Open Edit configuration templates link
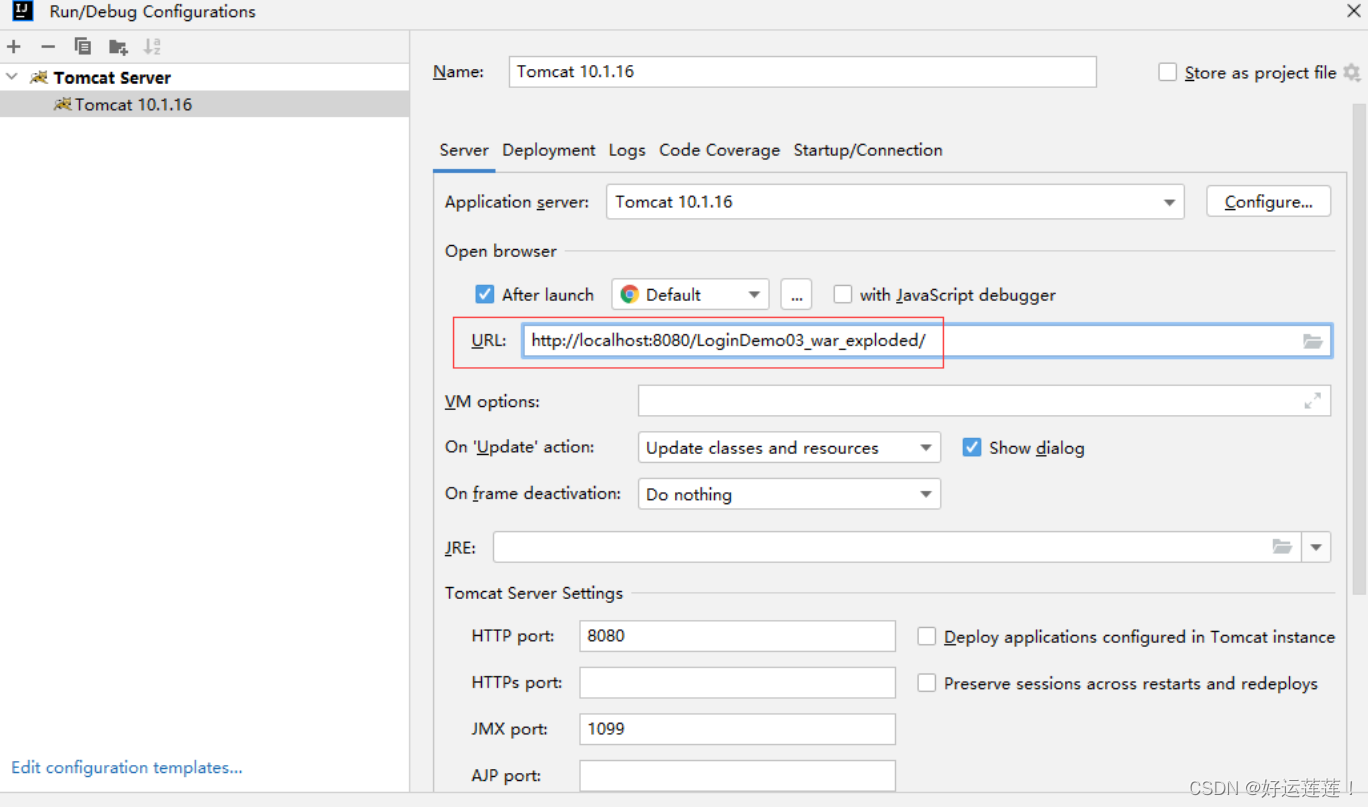The width and height of the screenshot is (1368, 807). pyautogui.click(x=127, y=768)
